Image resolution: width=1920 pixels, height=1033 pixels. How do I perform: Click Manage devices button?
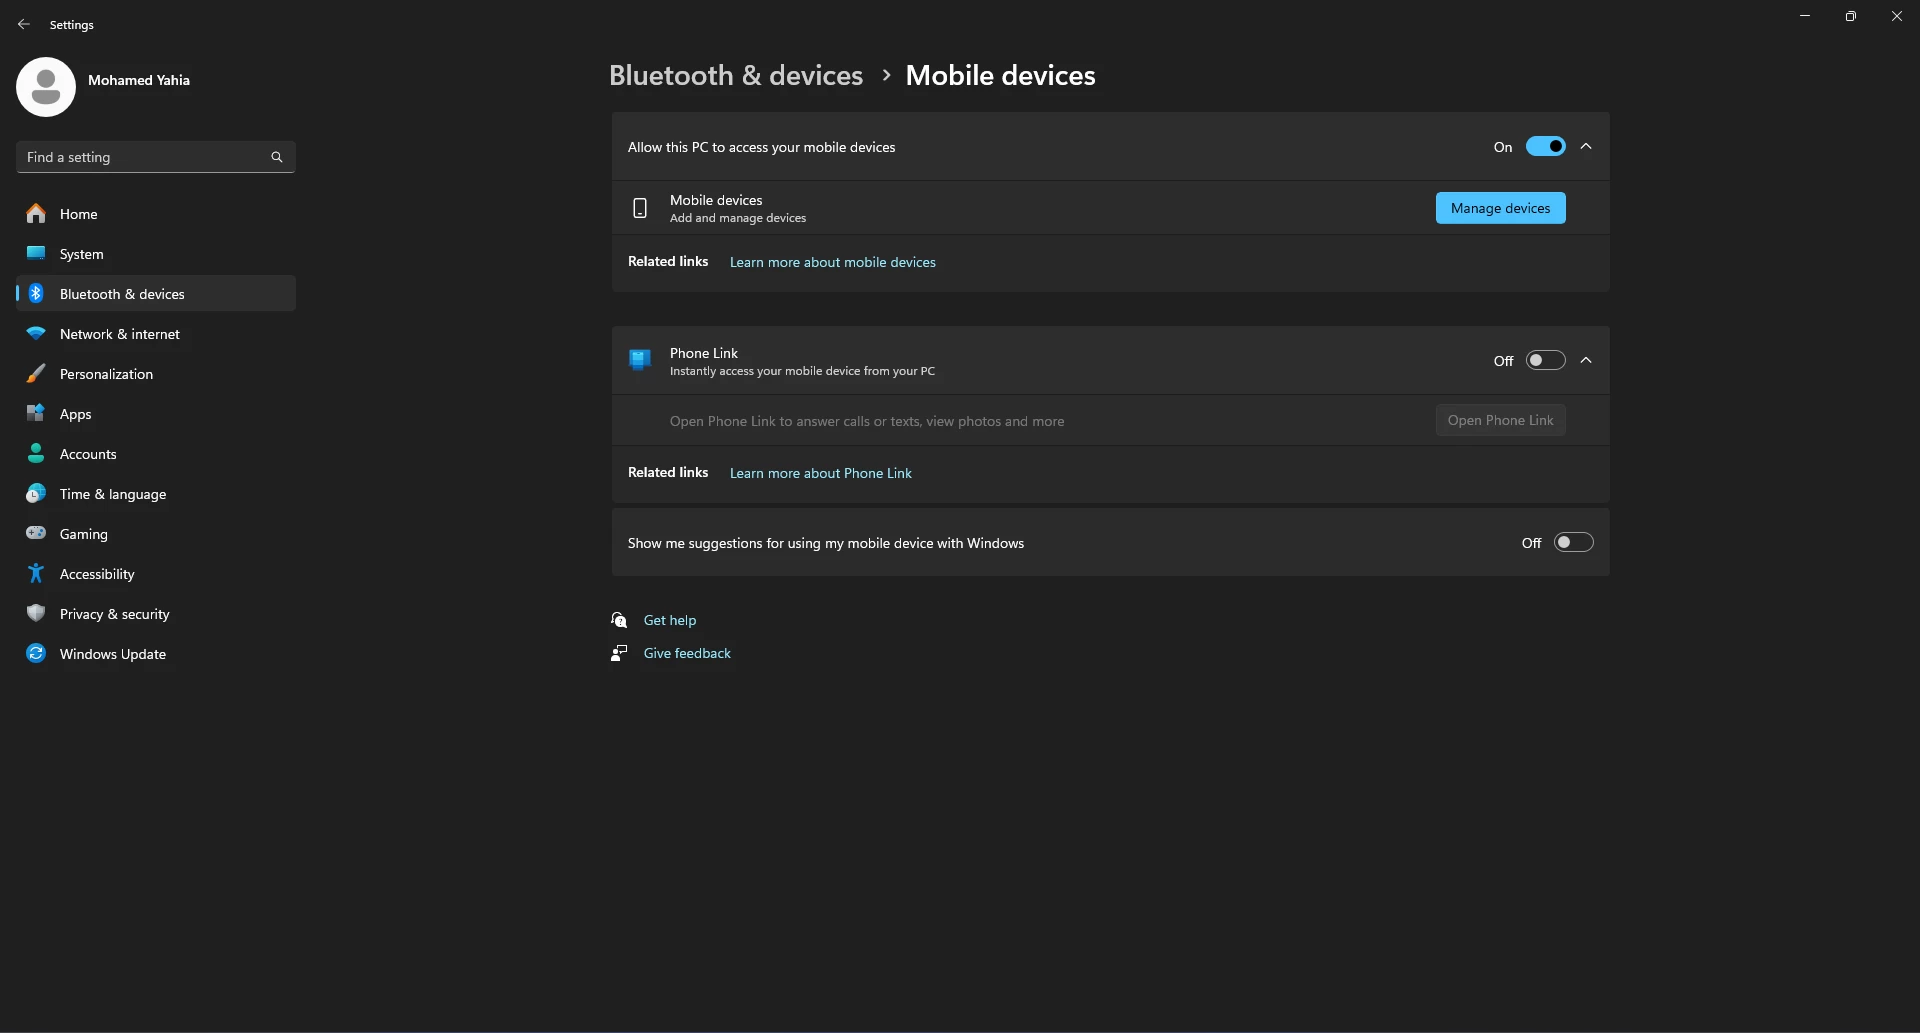[x=1500, y=208]
